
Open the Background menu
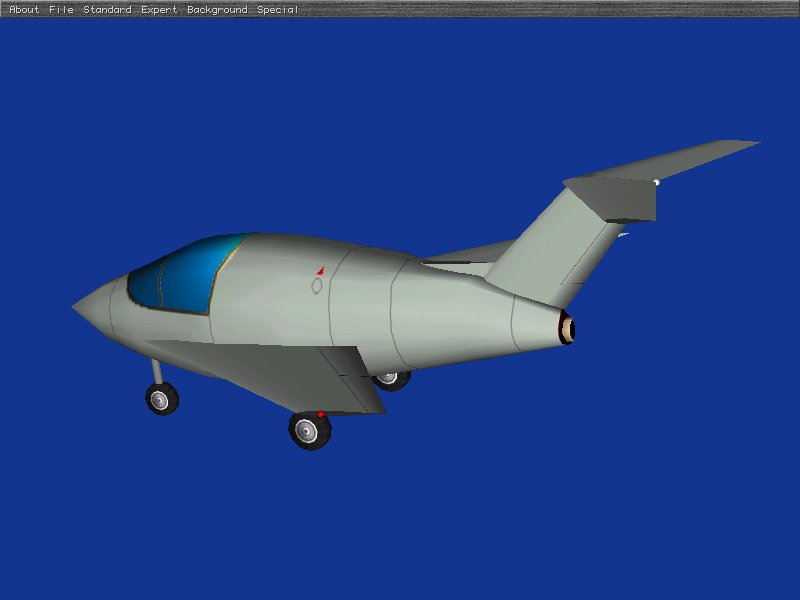click(217, 10)
